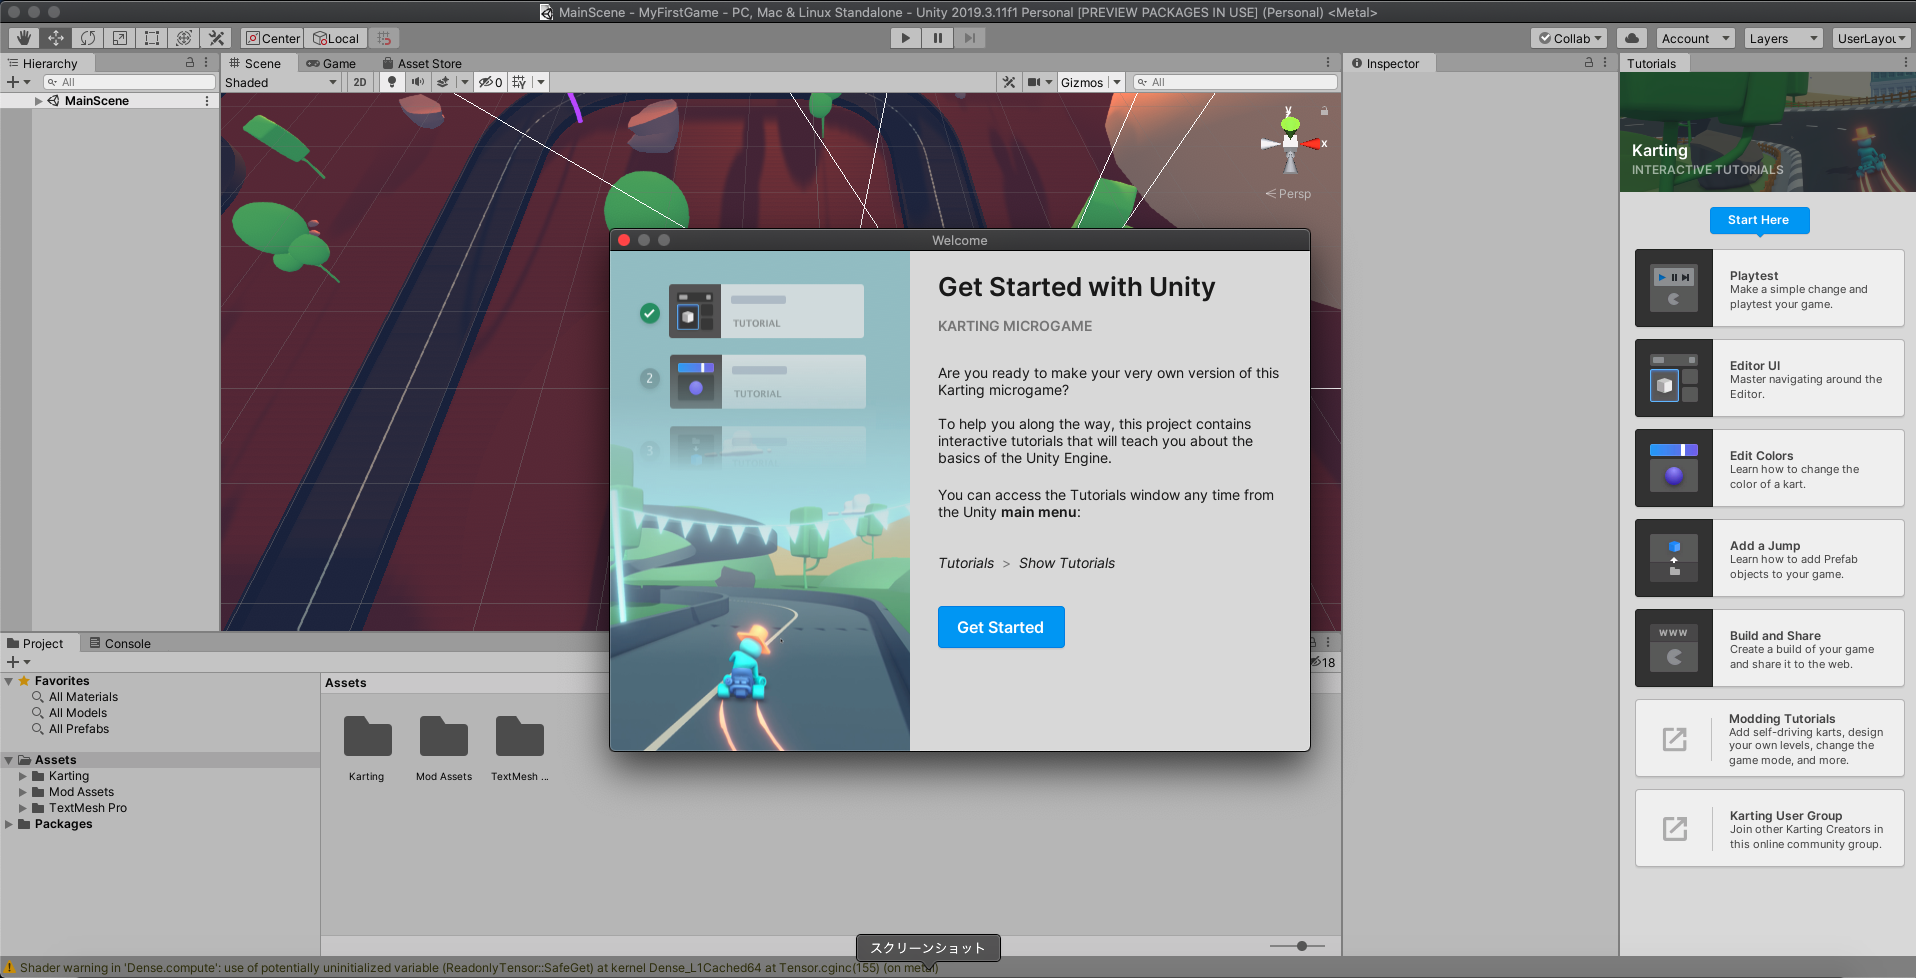Select the Mod Assets folder thumbnail
Viewport: 1916px width, 978px height.
[x=444, y=749]
